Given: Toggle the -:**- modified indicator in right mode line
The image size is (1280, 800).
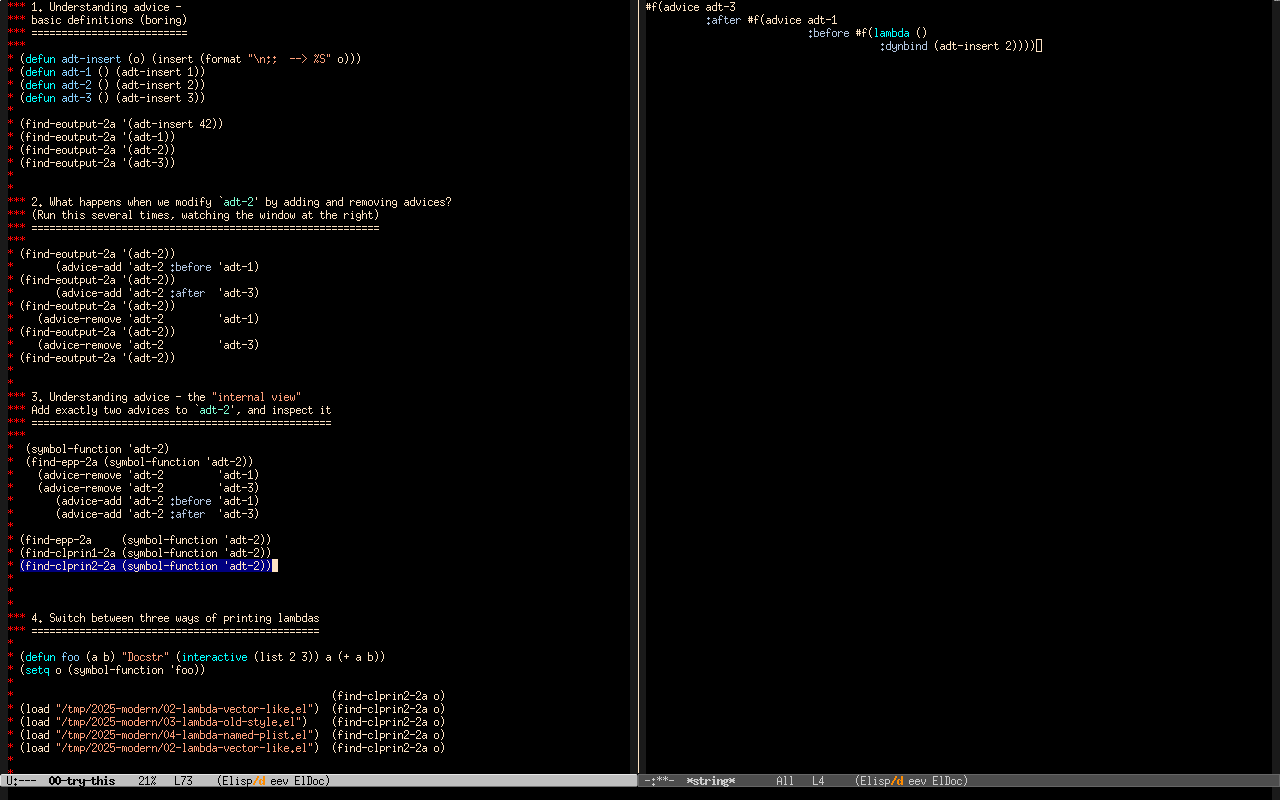Looking at the screenshot, I should (x=659, y=781).
